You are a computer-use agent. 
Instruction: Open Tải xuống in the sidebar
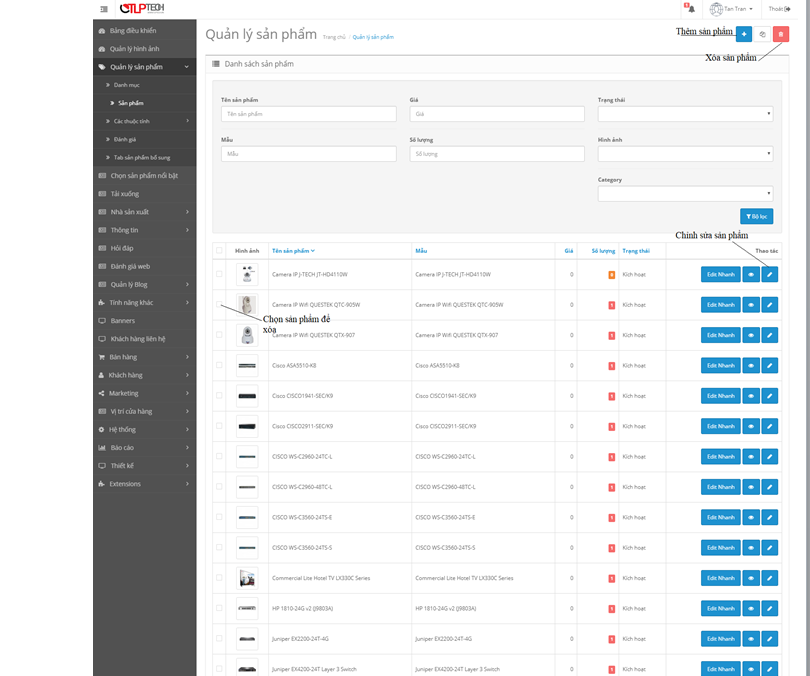tap(145, 194)
